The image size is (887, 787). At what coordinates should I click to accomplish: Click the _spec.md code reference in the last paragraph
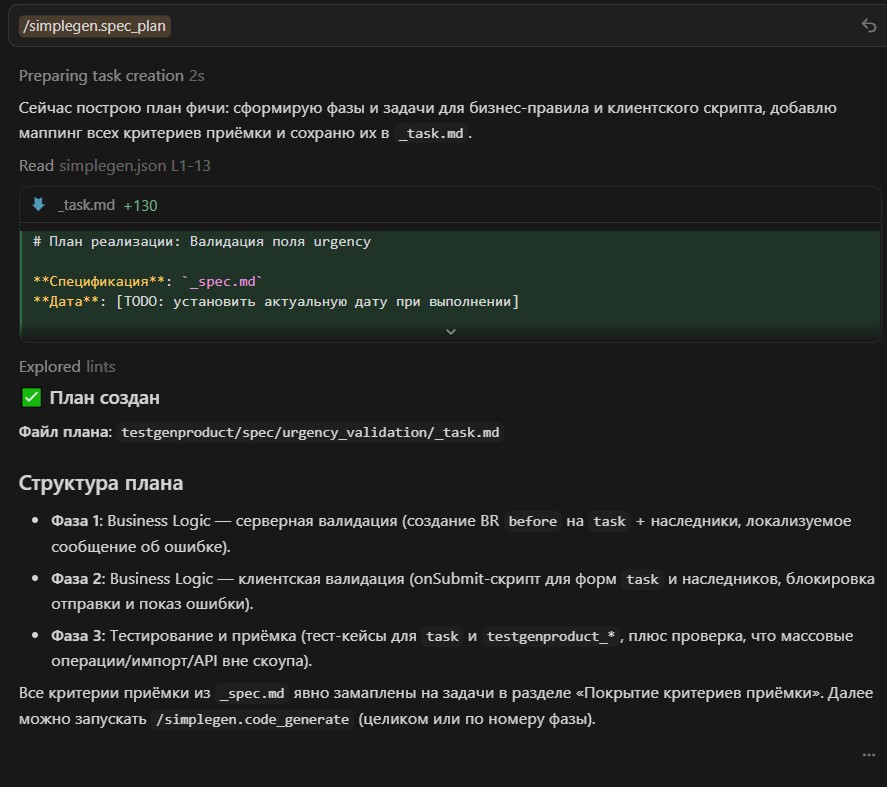(x=252, y=693)
